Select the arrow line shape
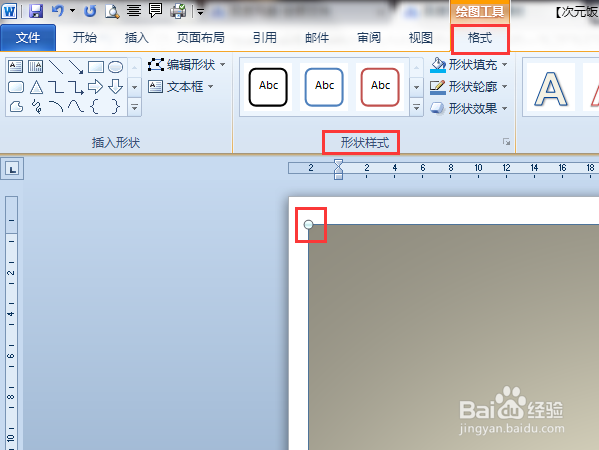The width and height of the screenshot is (599, 450). 76,67
